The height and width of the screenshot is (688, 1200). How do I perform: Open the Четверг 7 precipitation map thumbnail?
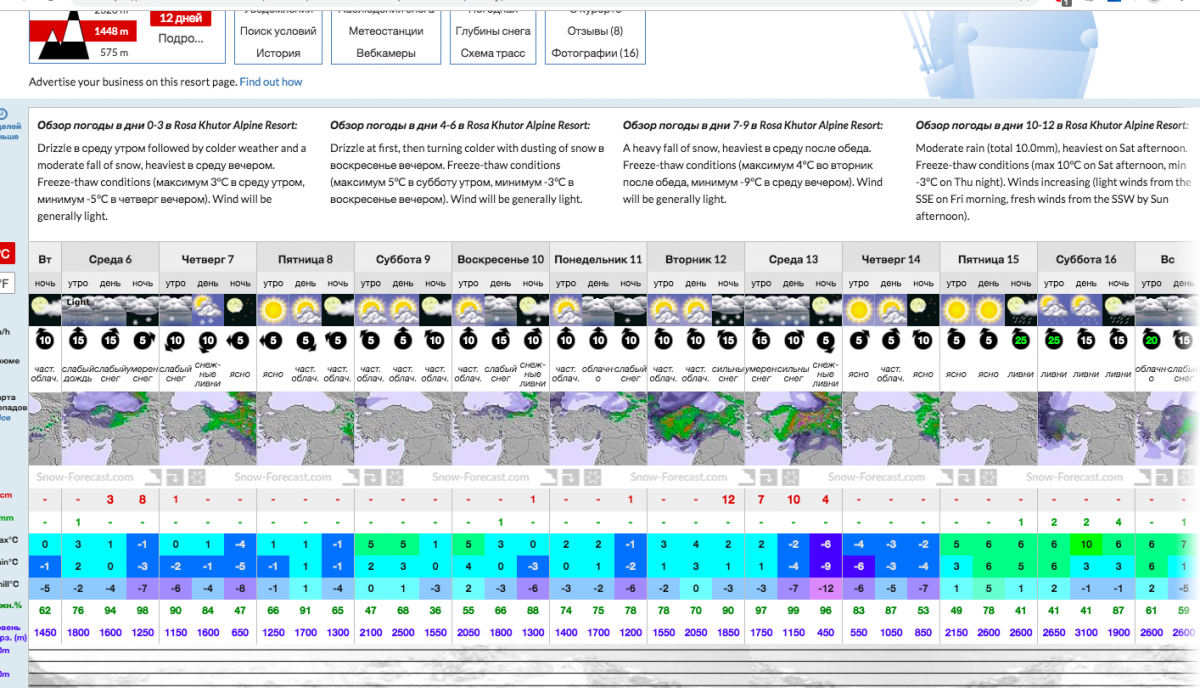(x=208, y=430)
